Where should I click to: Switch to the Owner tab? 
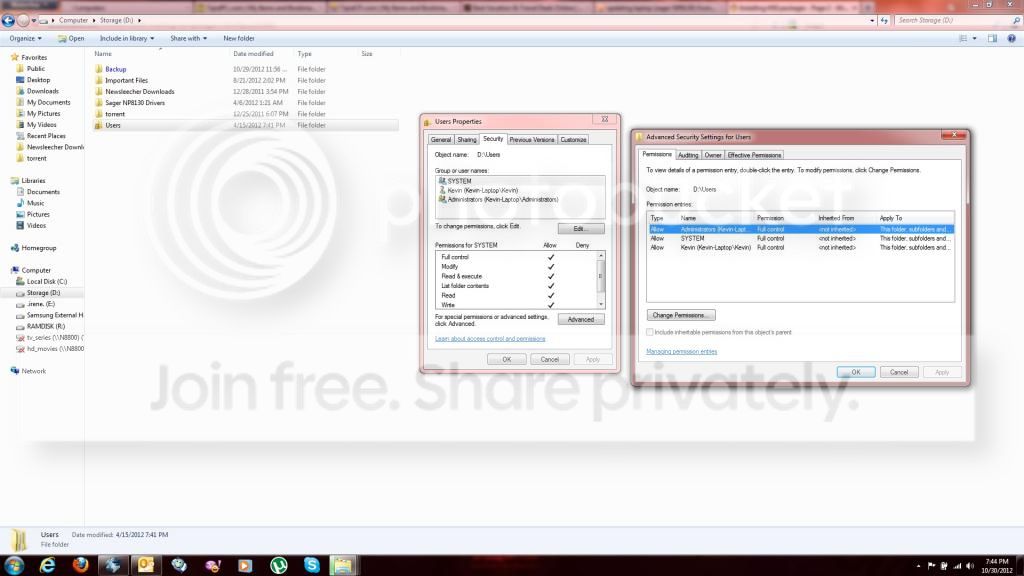click(712, 155)
